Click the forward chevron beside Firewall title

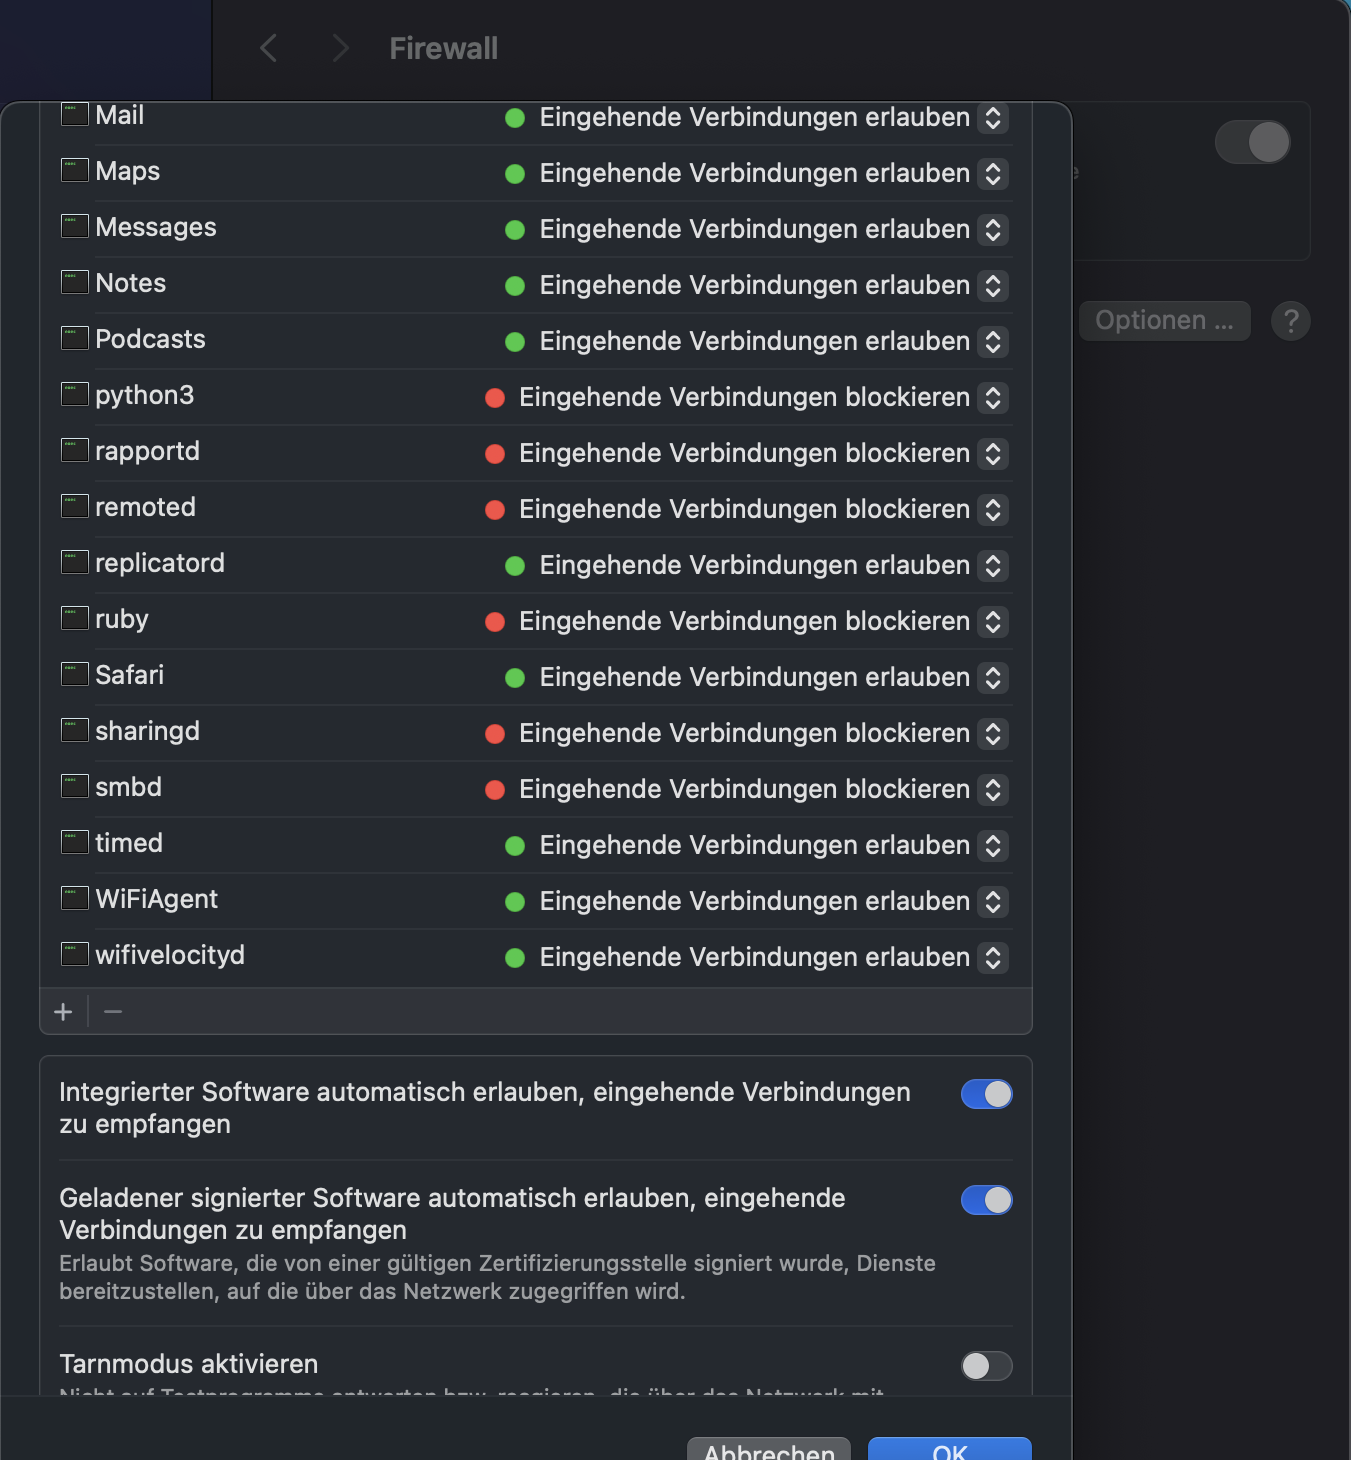point(340,48)
